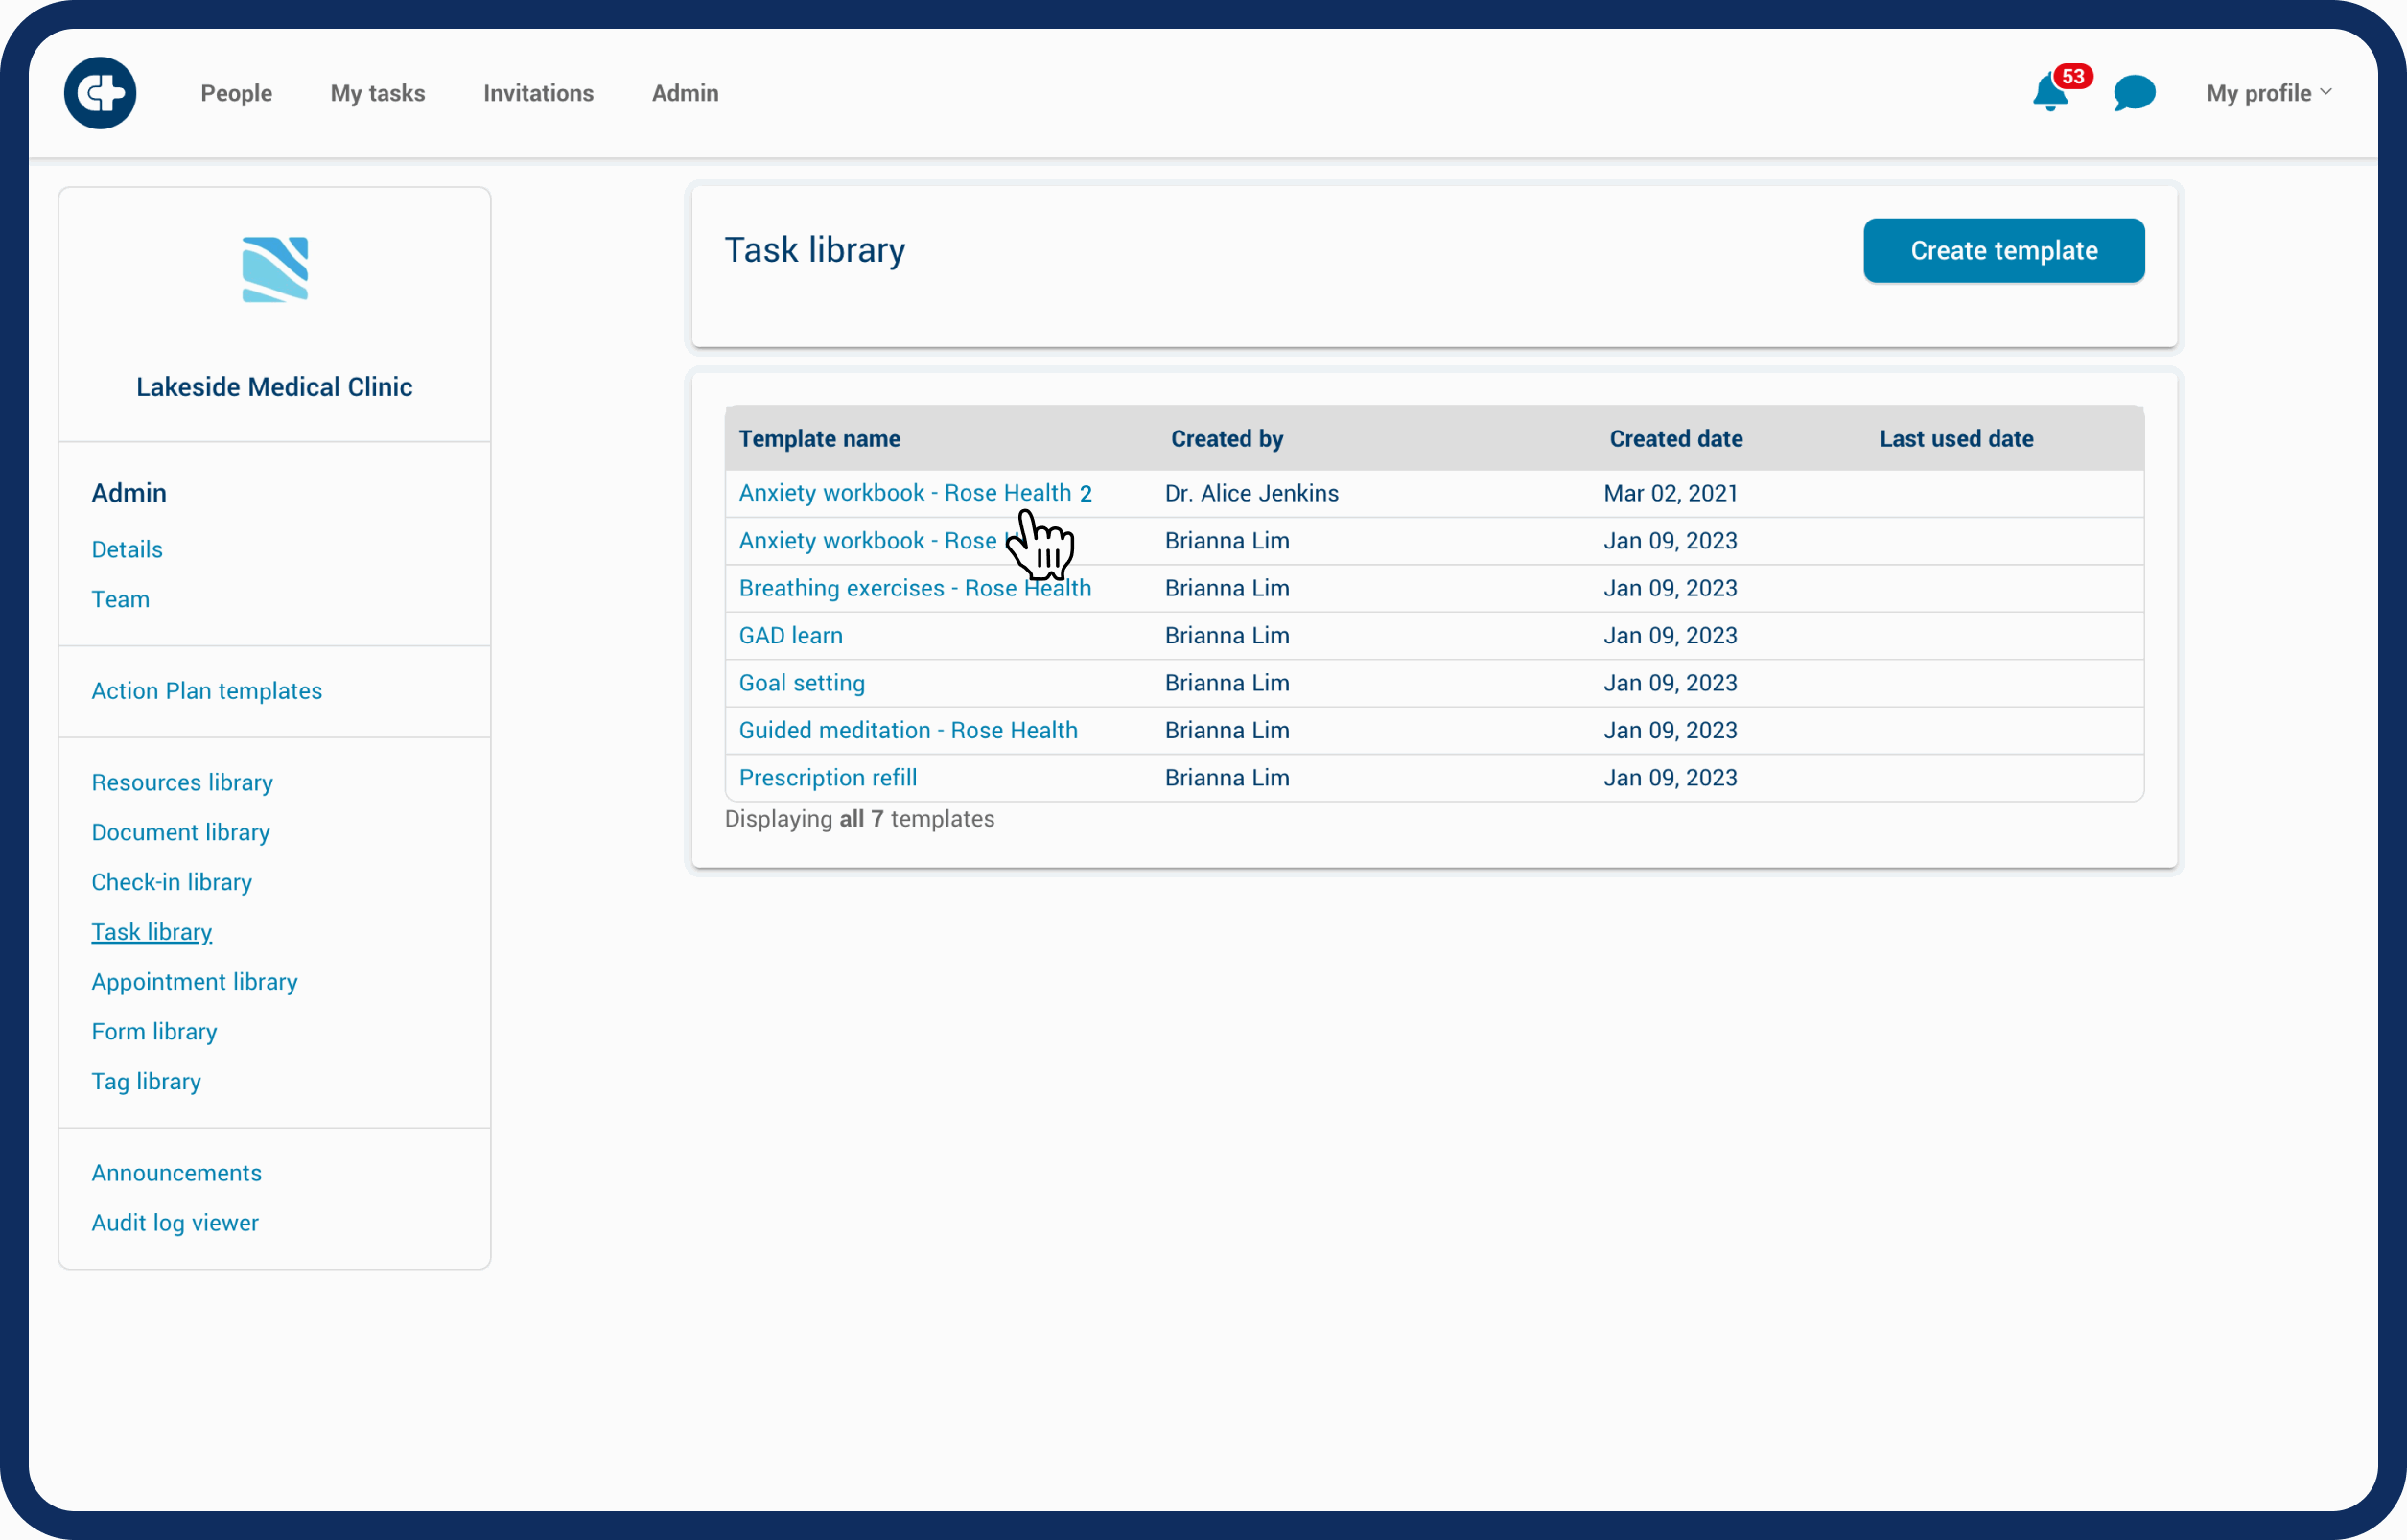Open the GAD learn template

[790, 635]
